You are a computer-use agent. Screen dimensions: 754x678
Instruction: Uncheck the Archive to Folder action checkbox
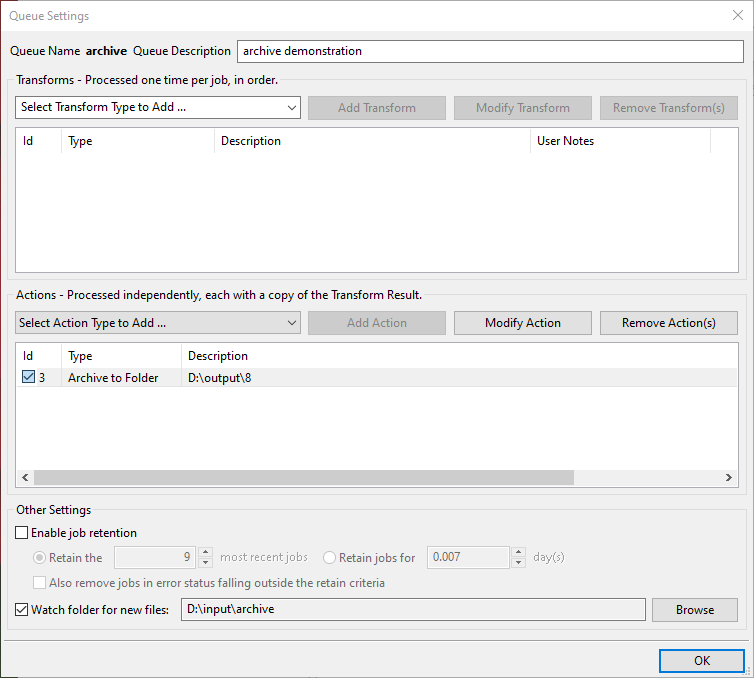[28, 378]
